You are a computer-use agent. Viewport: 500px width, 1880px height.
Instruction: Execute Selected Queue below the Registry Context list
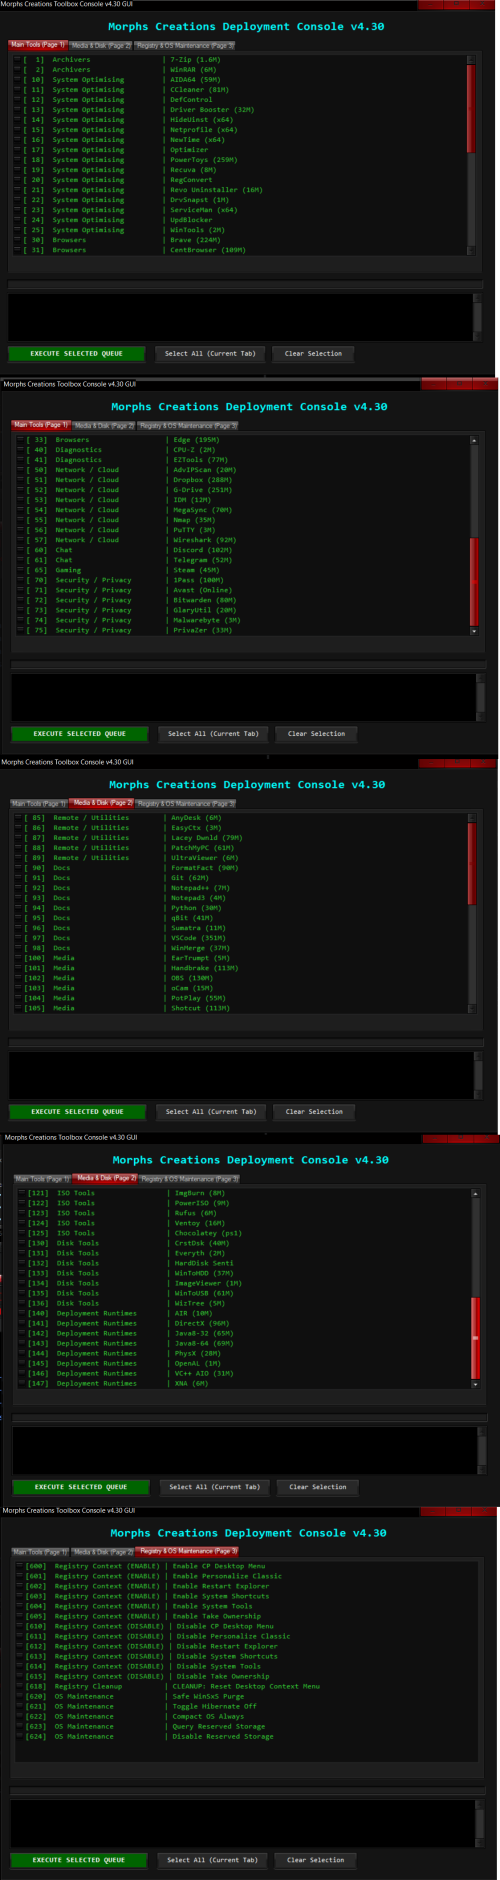point(78,1860)
